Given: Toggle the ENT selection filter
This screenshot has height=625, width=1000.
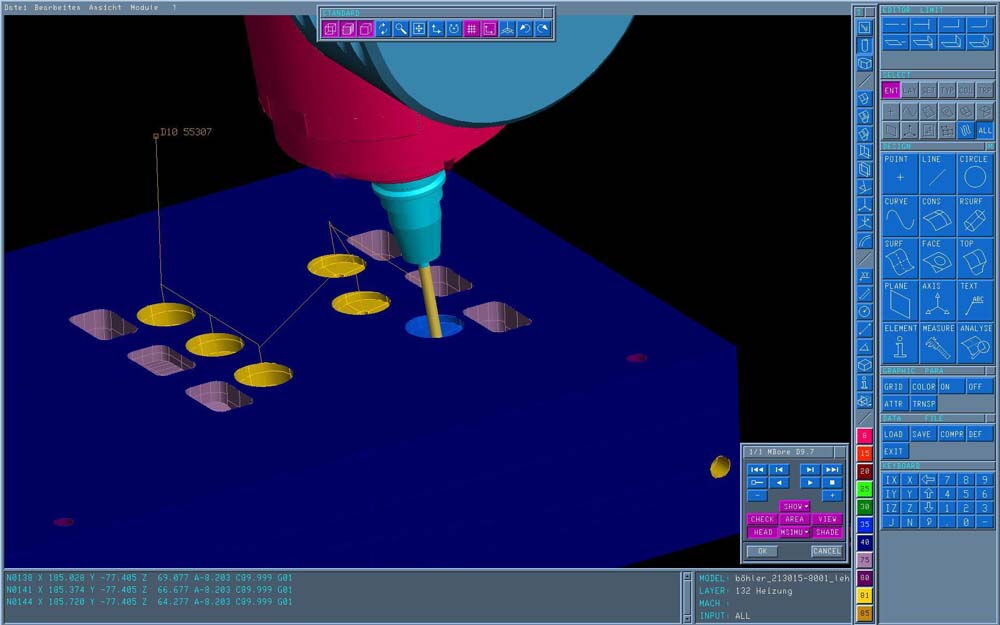Looking at the screenshot, I should tap(891, 90).
